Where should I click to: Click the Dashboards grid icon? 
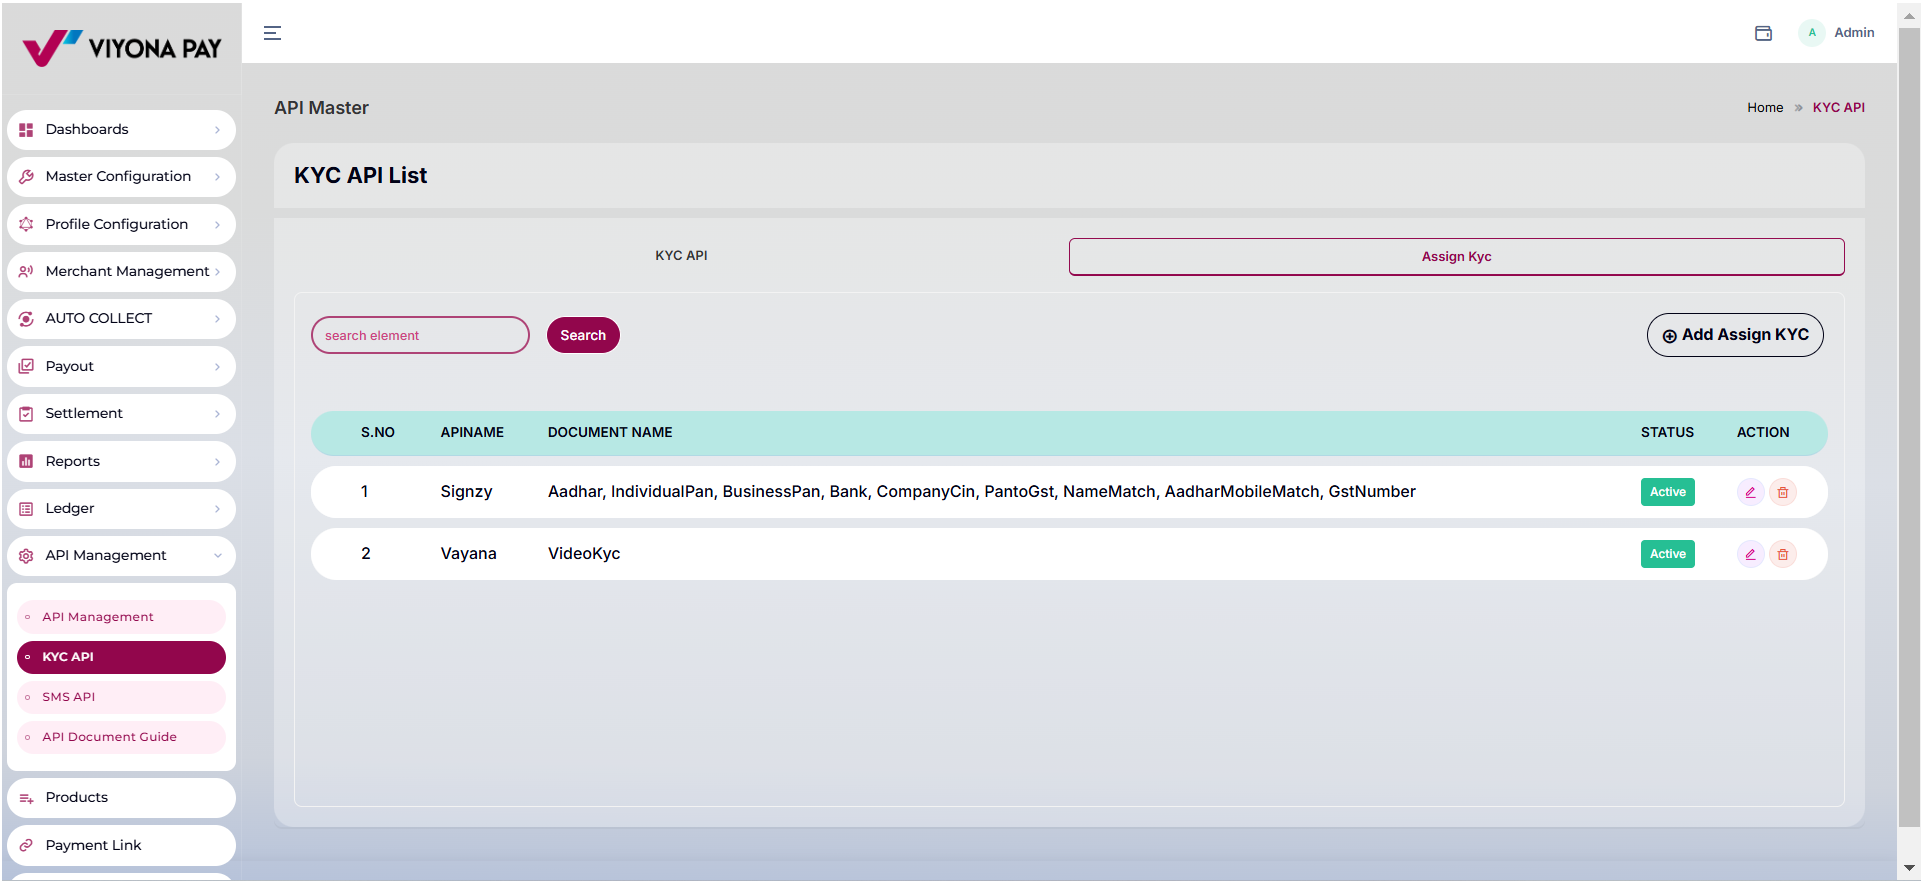(26, 130)
